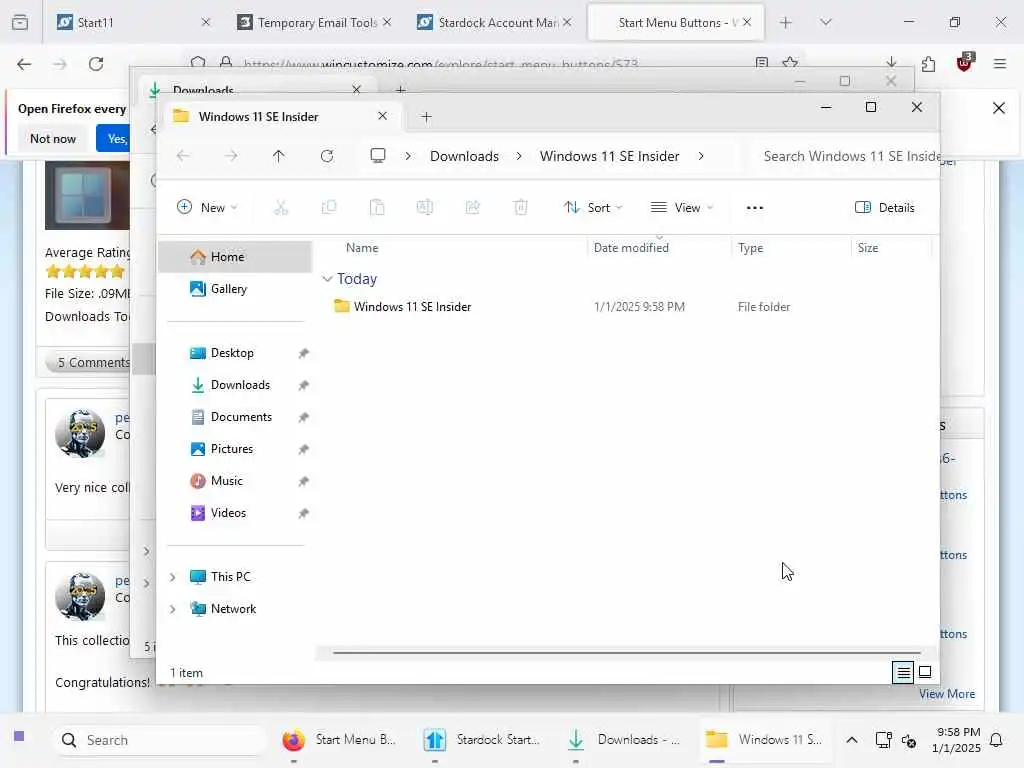
Task: Open the Firefox window from taskbar
Action: (340, 740)
